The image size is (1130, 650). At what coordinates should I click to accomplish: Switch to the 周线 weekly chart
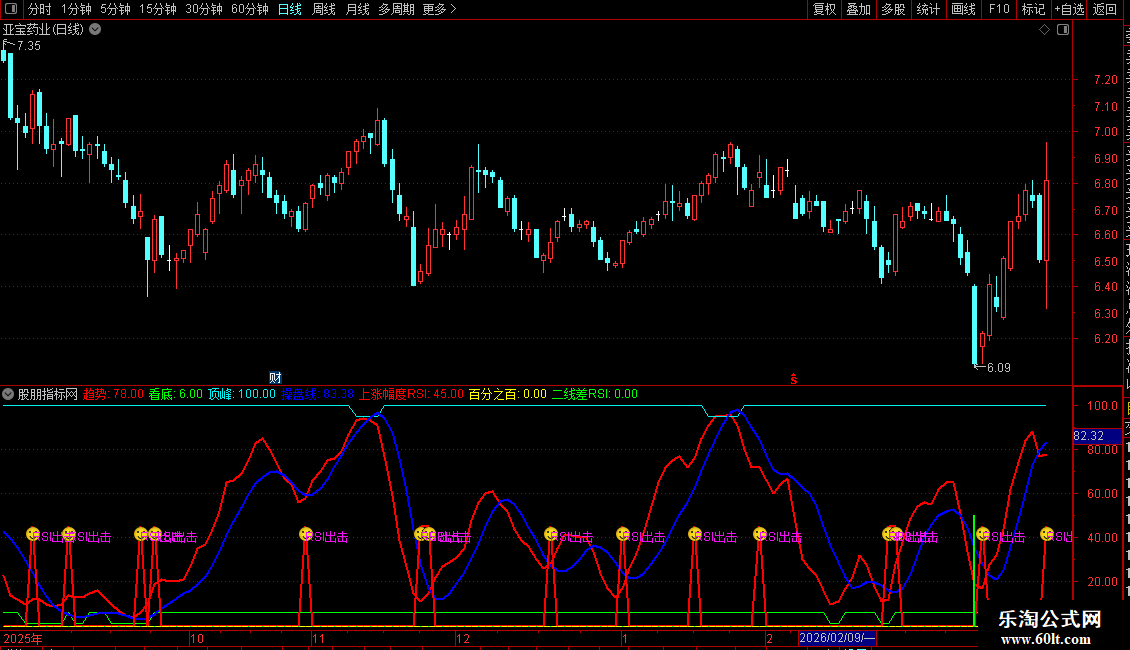click(324, 9)
